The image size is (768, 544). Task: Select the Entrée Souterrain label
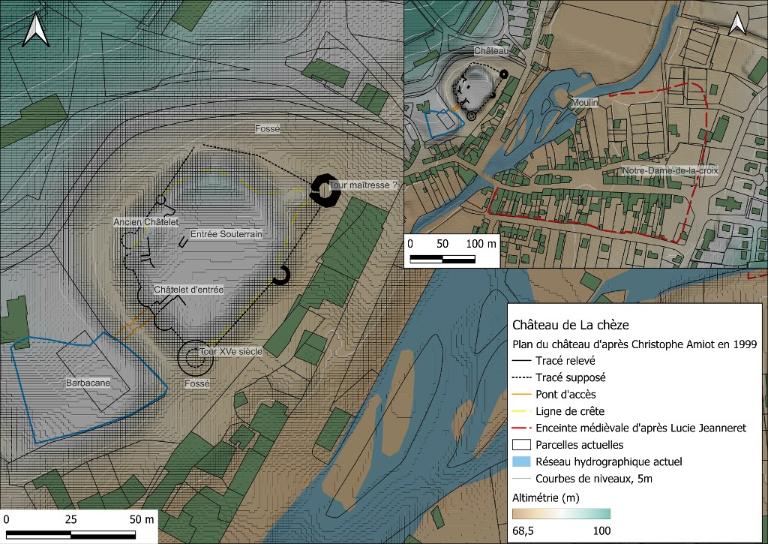pyautogui.click(x=226, y=234)
